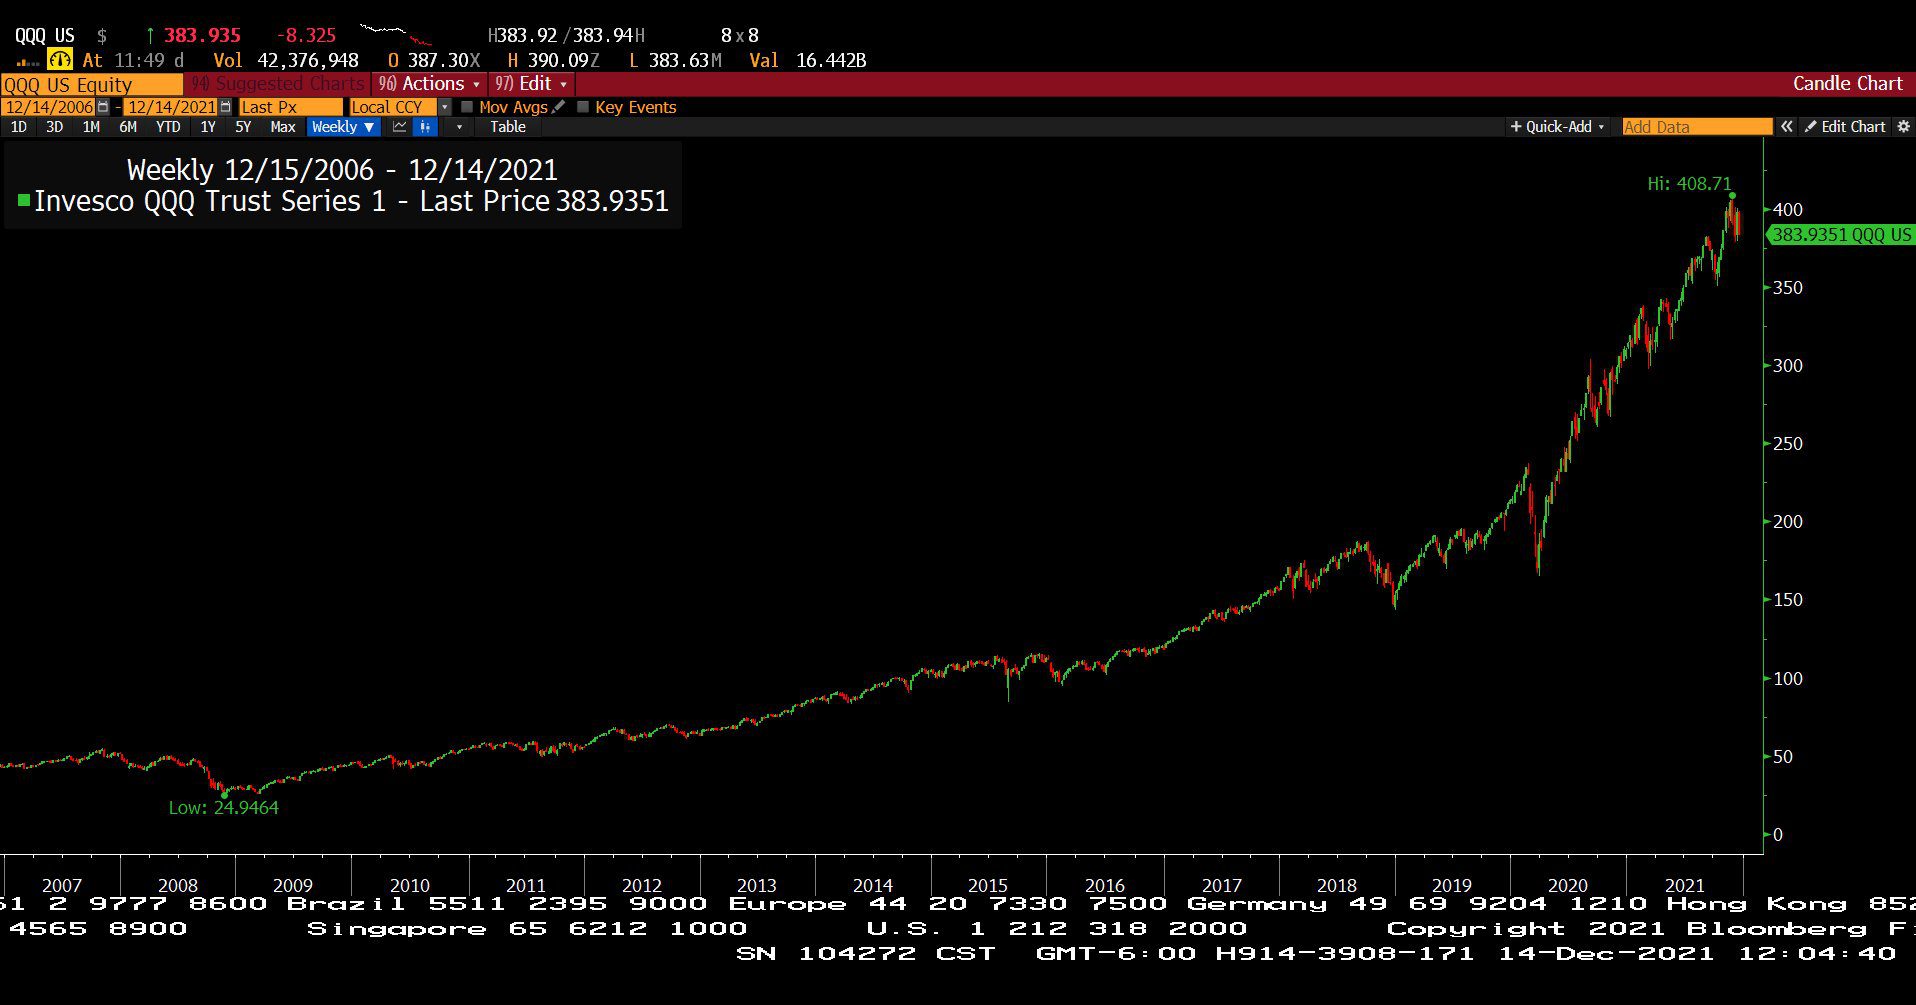Enable the Mov Avgs checkbox

[466, 107]
